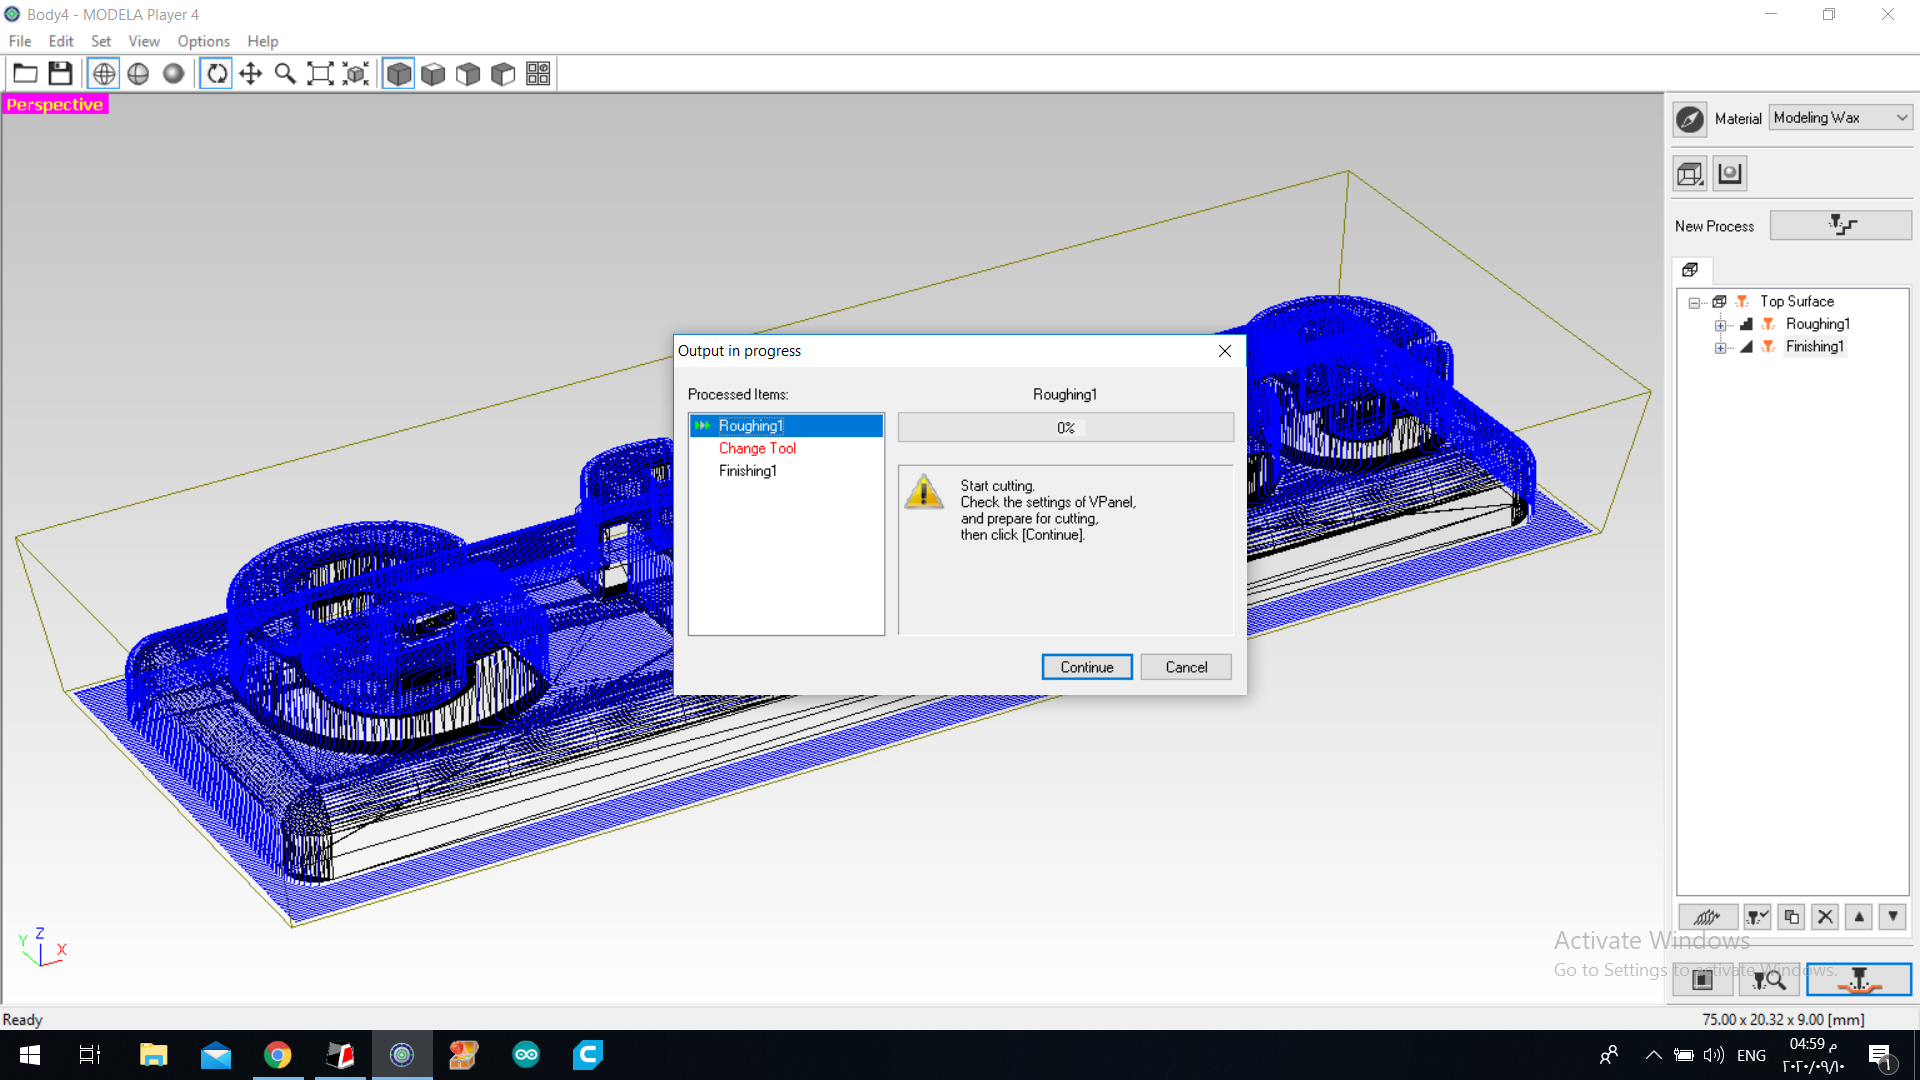The width and height of the screenshot is (1920, 1080).
Task: Click the Delete process X icon
Action: pyautogui.click(x=1825, y=917)
